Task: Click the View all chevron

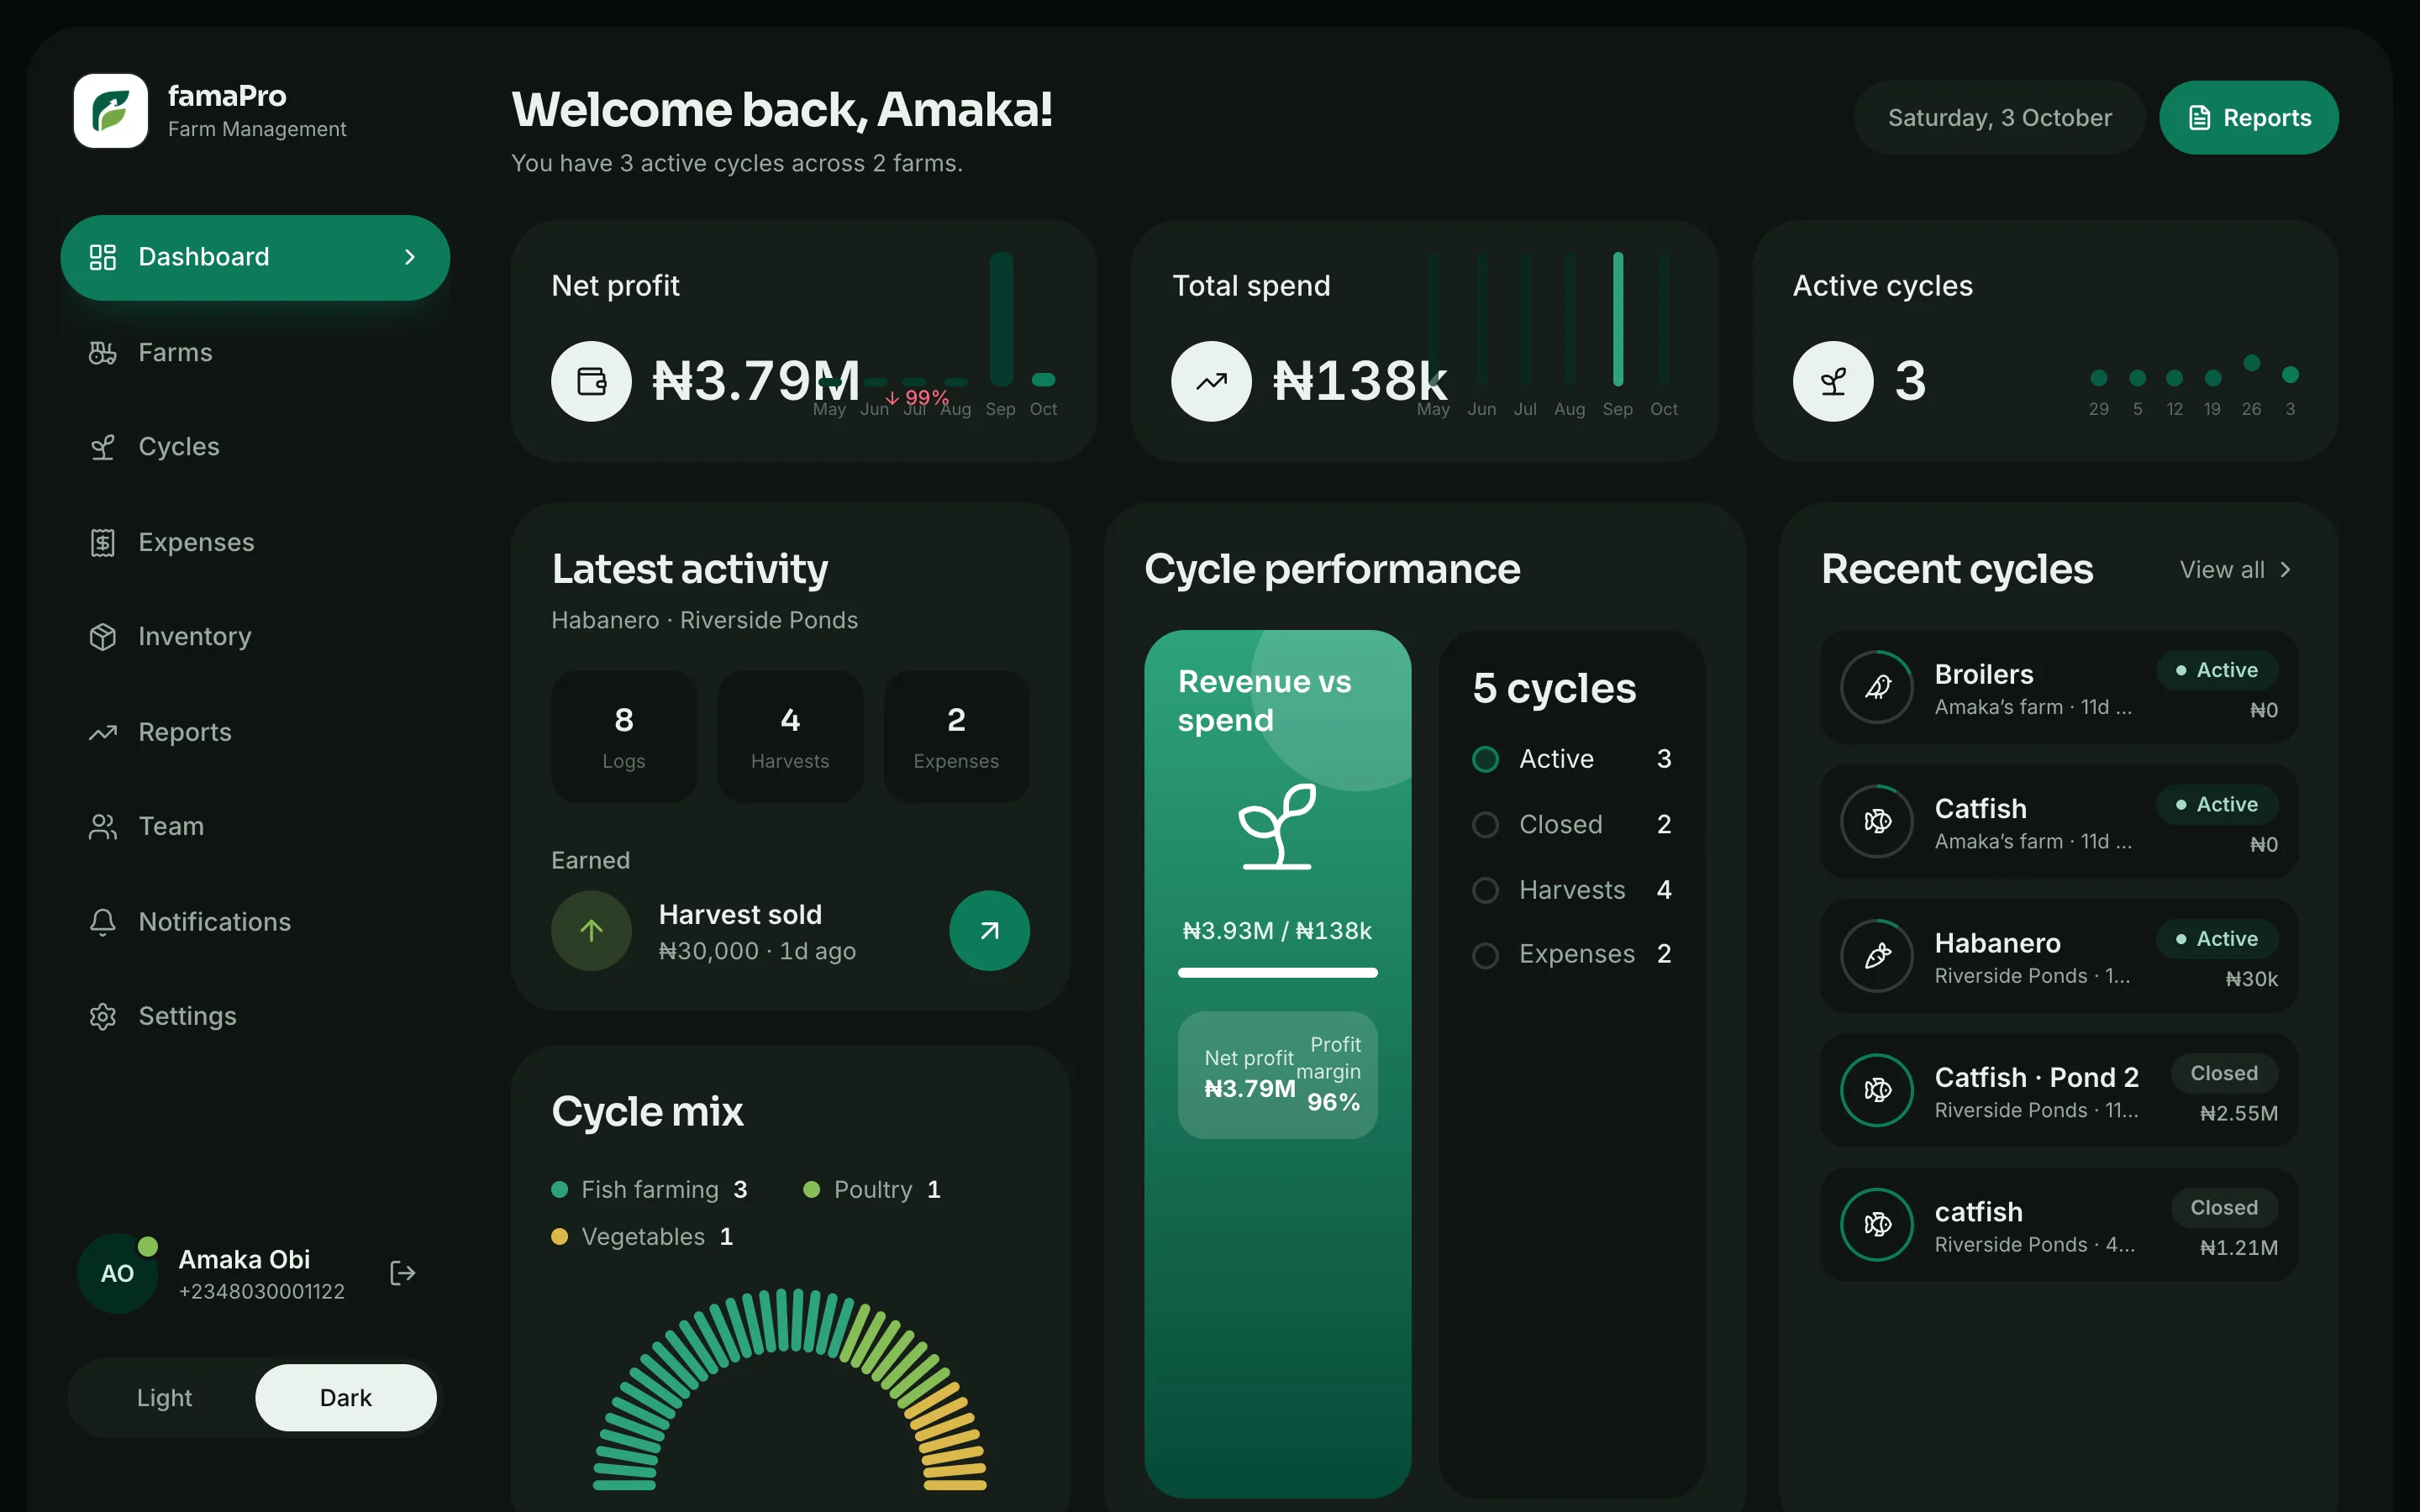Action: [x=2285, y=570]
